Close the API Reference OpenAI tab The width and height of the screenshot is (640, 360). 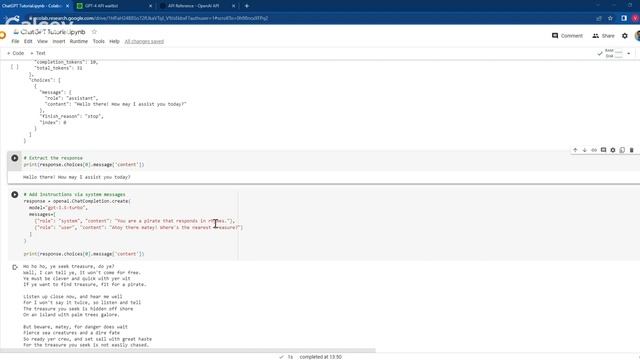tap(233, 6)
